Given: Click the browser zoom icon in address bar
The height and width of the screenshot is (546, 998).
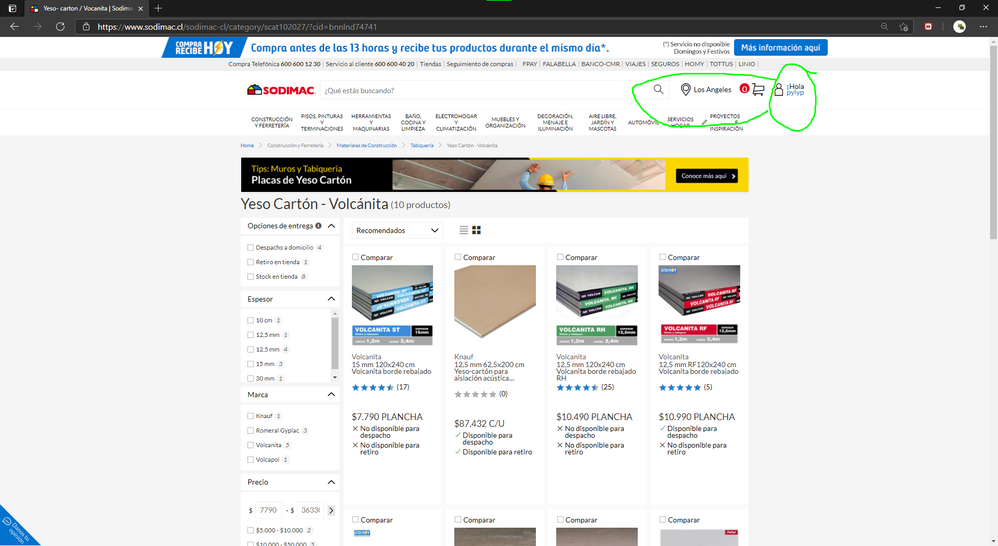Looking at the screenshot, I should (884, 27).
